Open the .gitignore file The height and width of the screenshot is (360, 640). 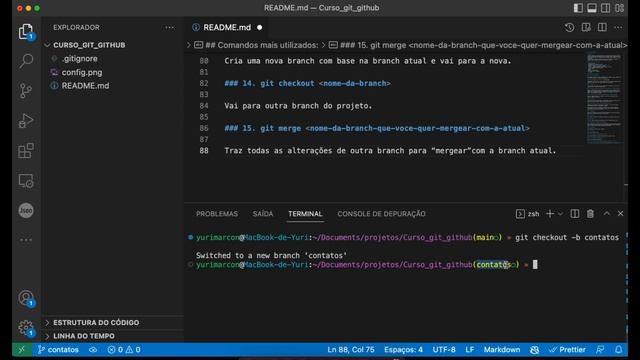point(80,59)
